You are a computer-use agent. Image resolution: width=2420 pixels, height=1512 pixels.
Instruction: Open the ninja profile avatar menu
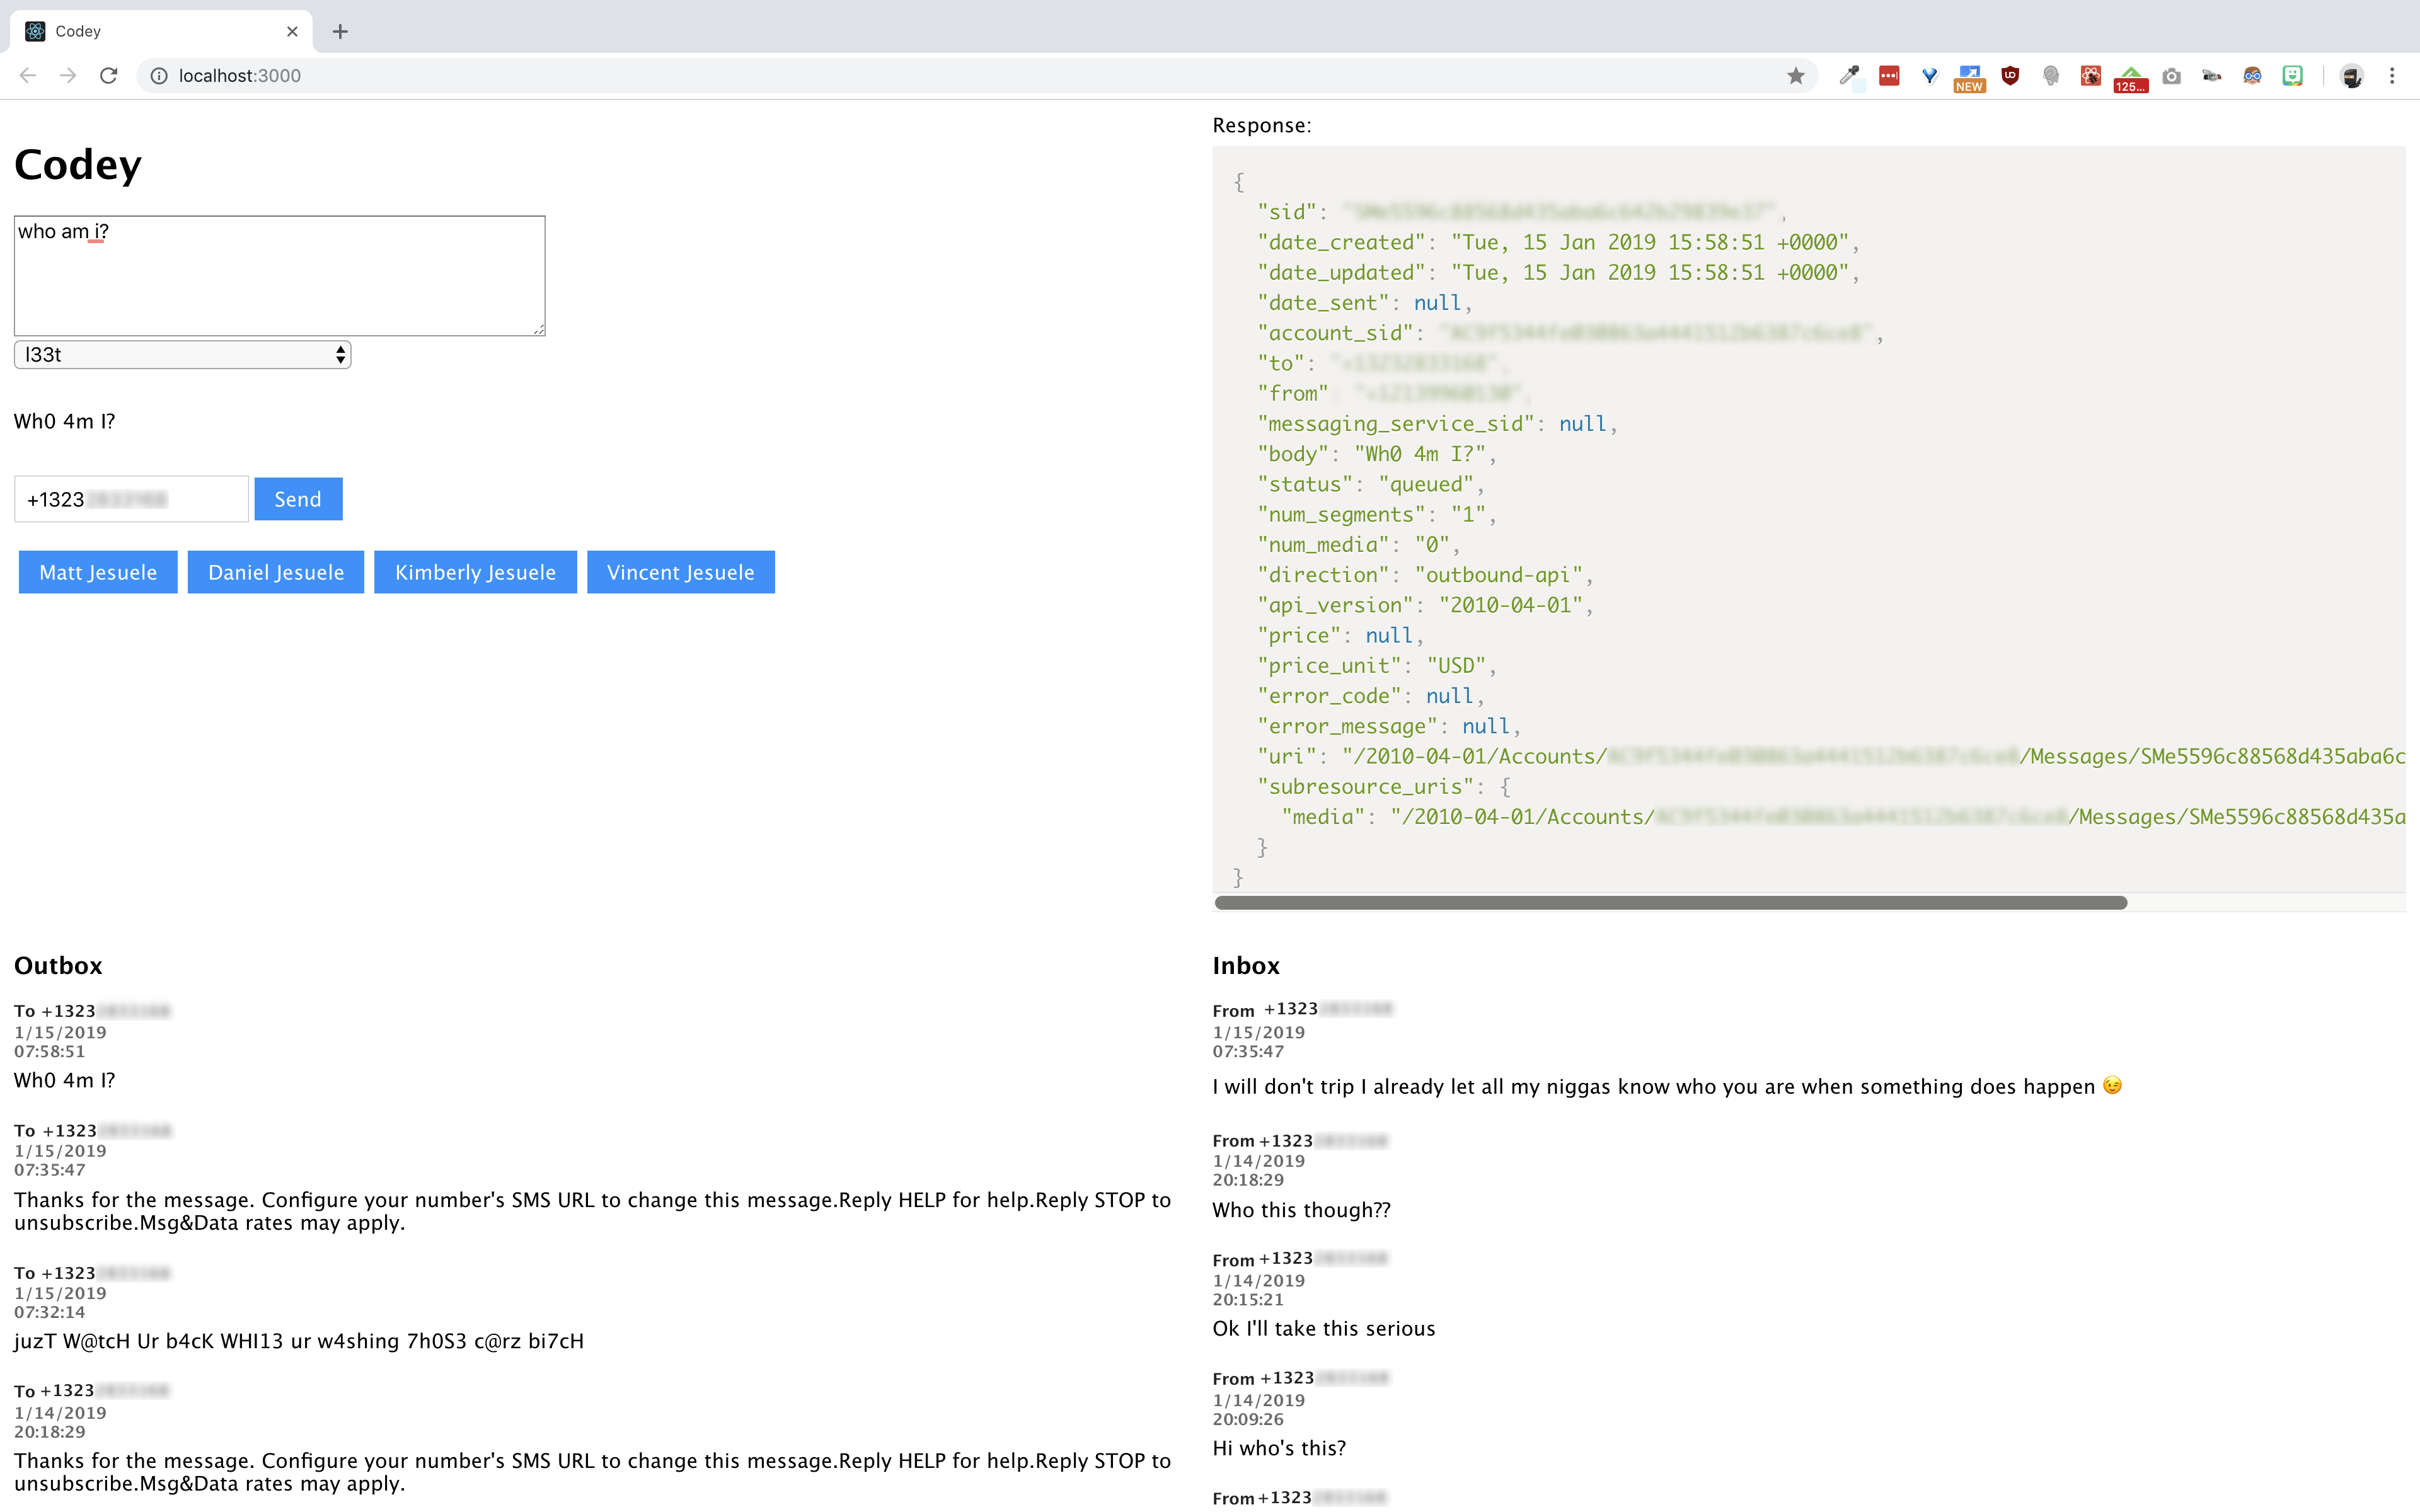tap(2352, 76)
